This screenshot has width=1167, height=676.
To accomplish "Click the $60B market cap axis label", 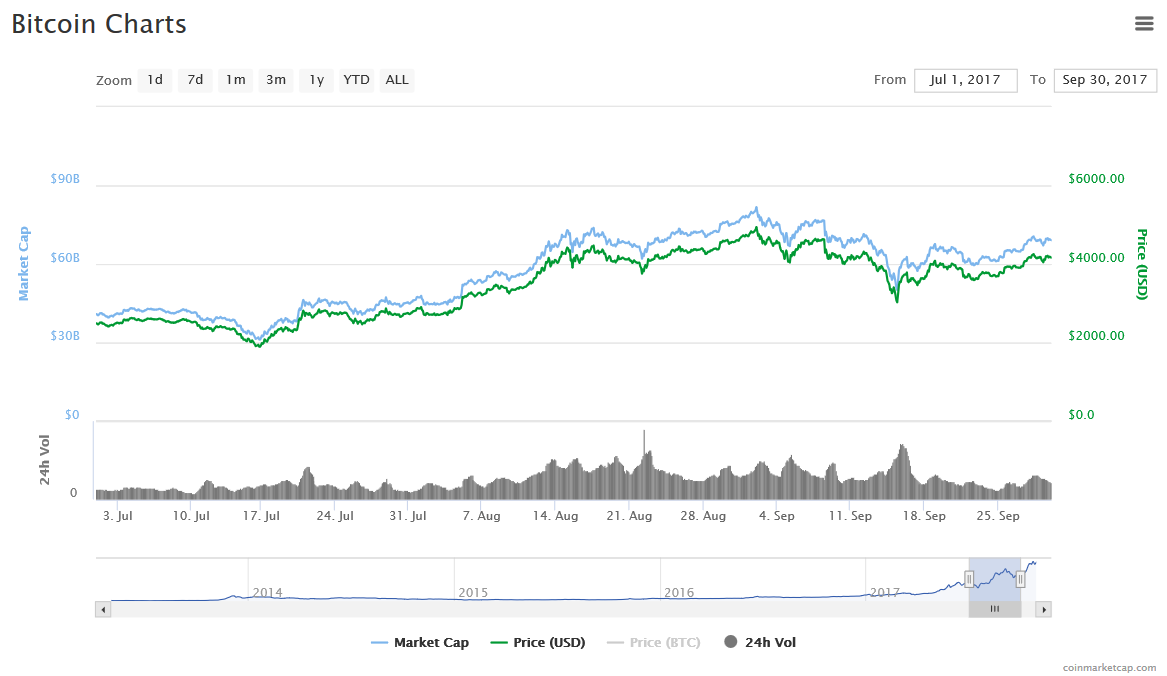I will click(x=65, y=258).
